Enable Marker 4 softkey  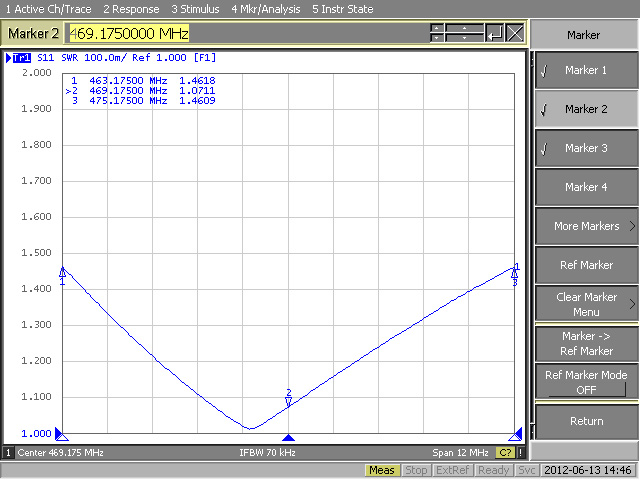[x=585, y=187]
